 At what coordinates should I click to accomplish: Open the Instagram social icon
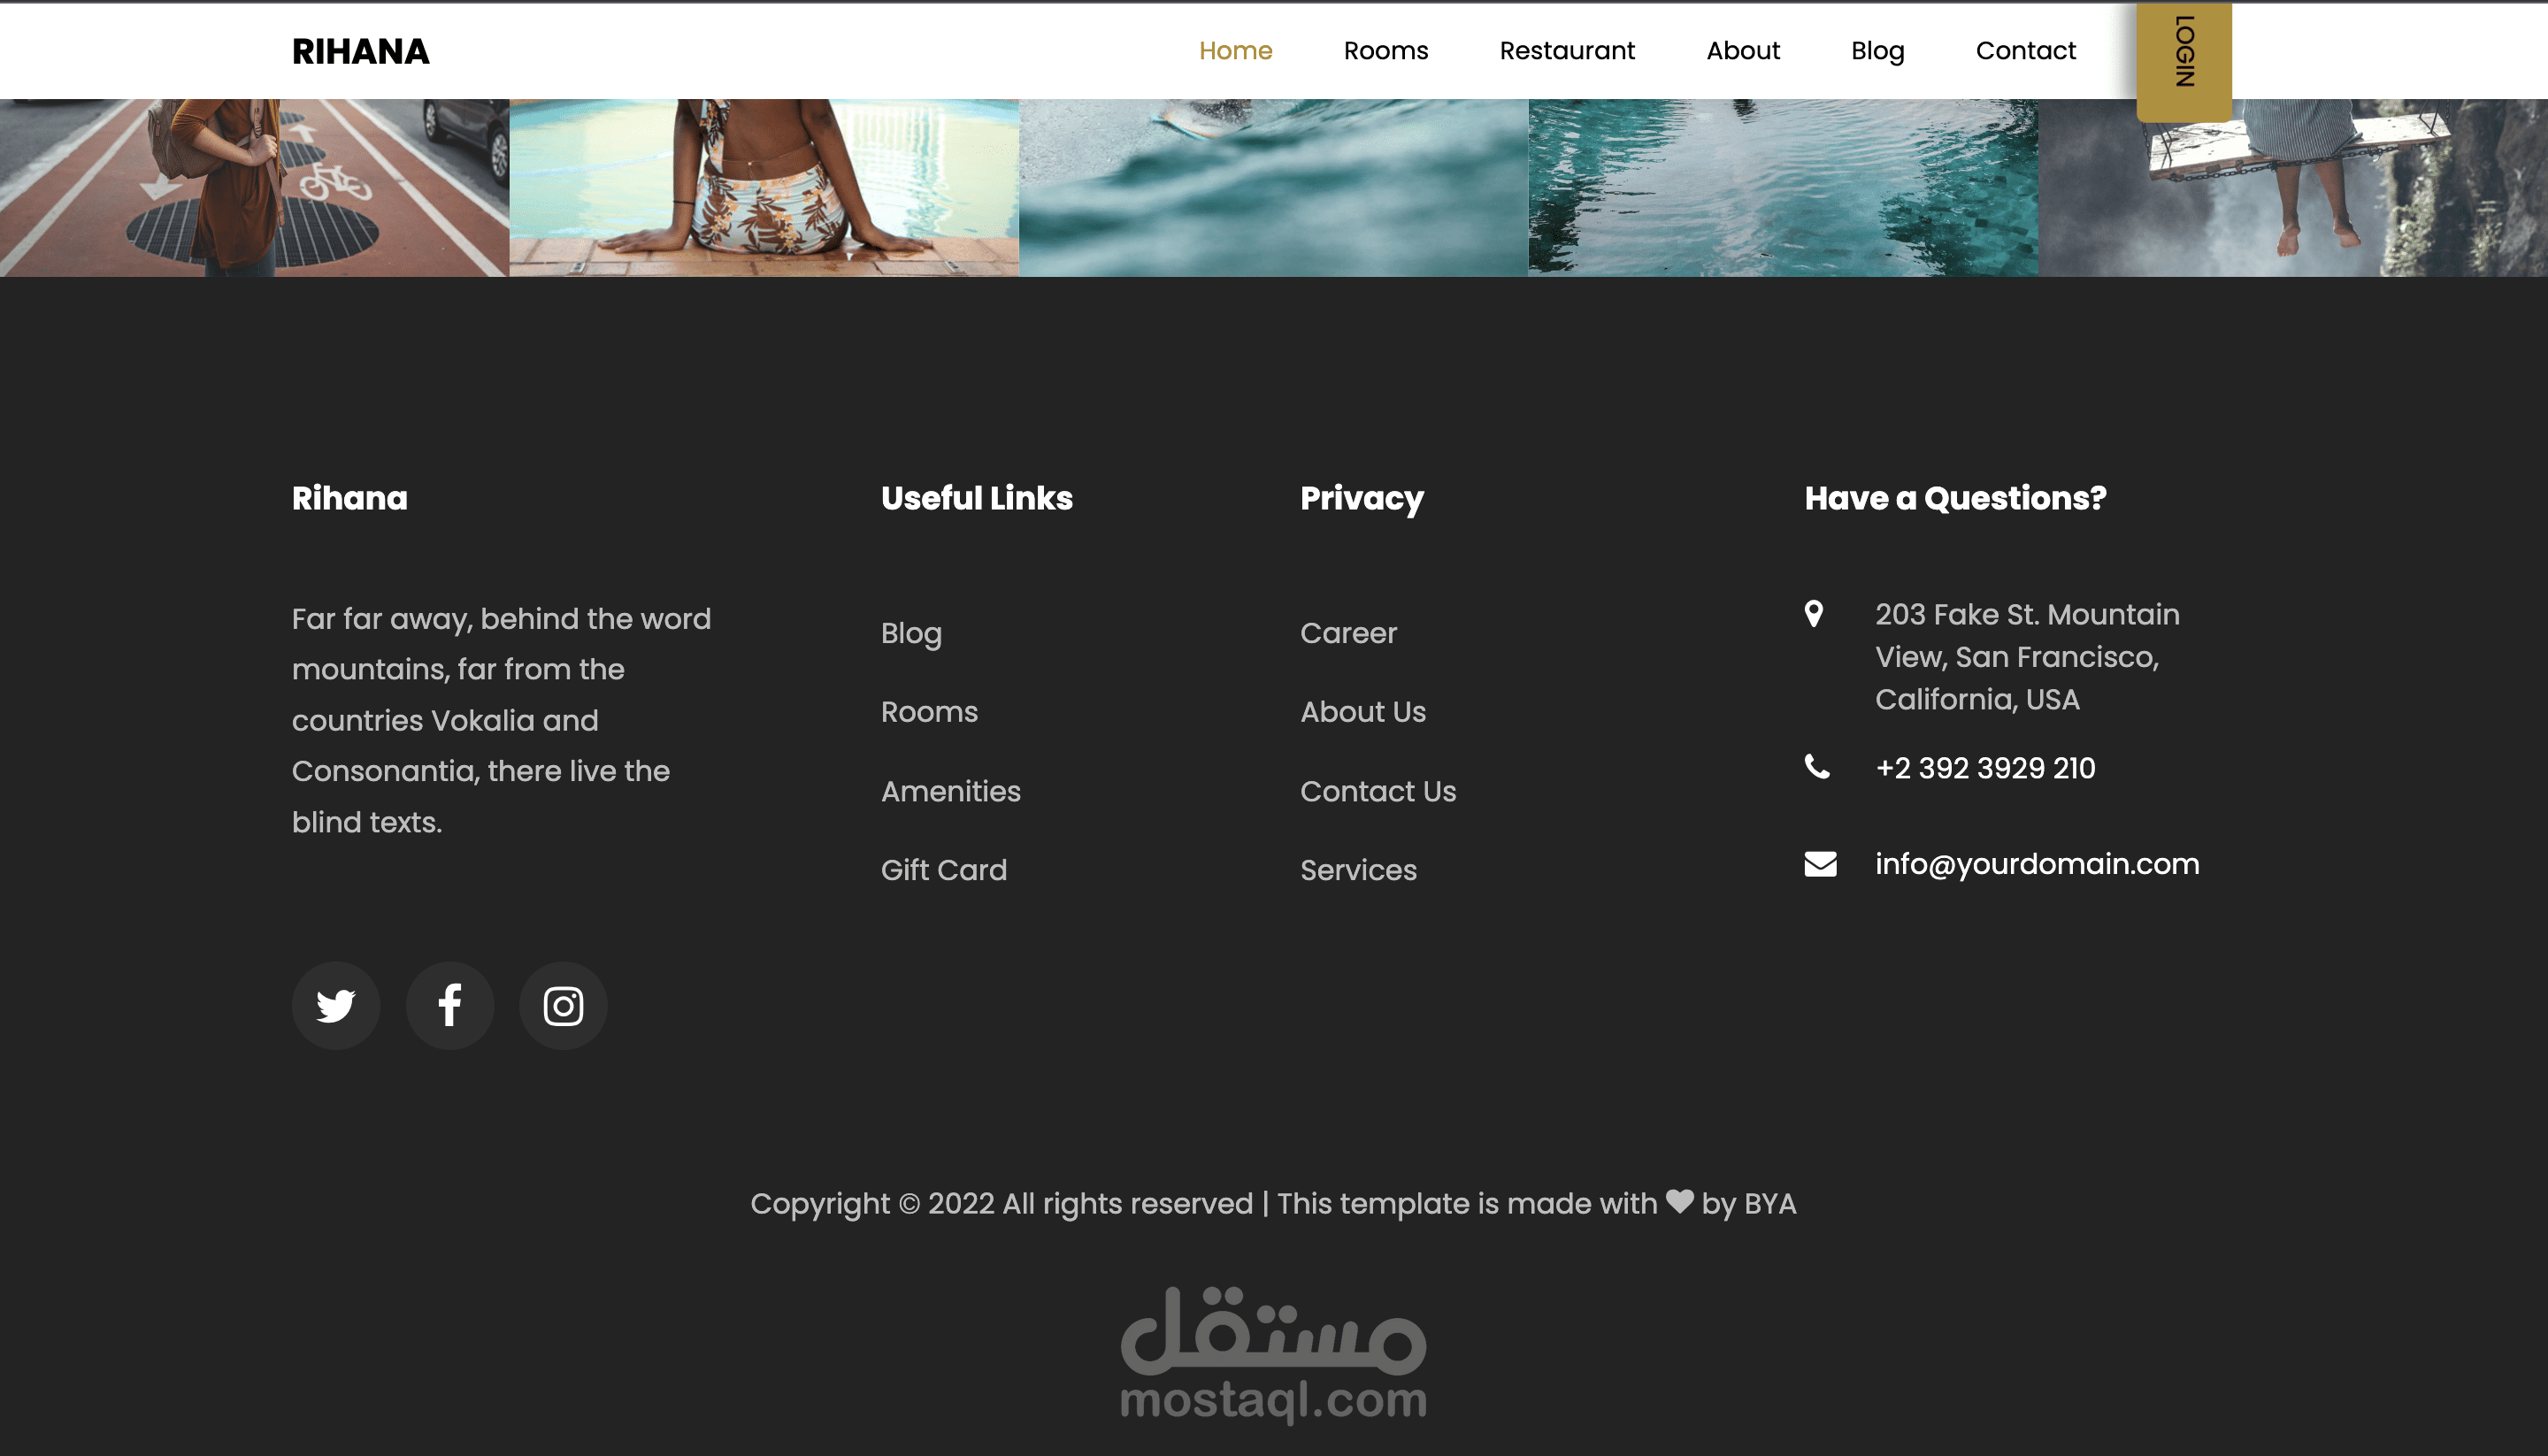pos(563,1005)
